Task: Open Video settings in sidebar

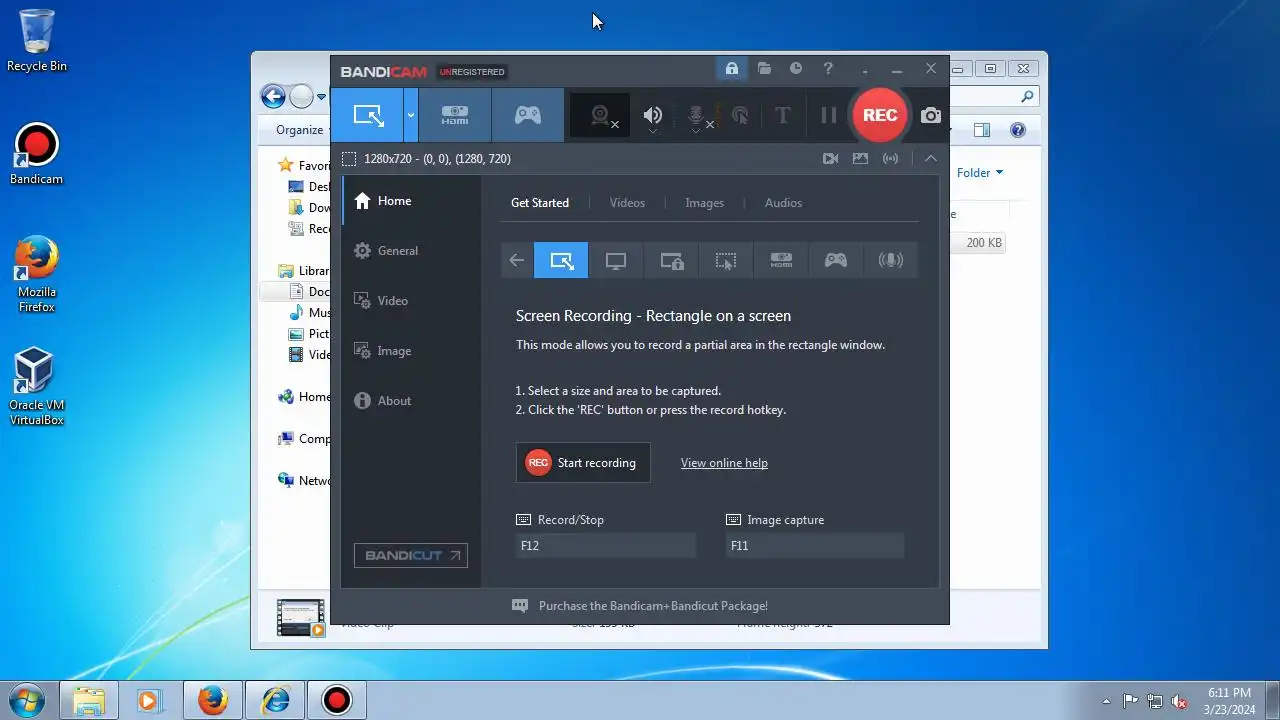Action: [x=411, y=301]
